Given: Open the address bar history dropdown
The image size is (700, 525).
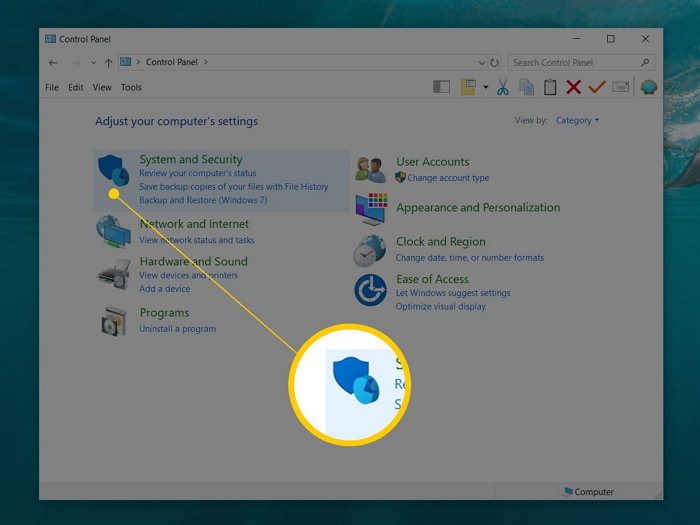Looking at the screenshot, I should pos(481,62).
